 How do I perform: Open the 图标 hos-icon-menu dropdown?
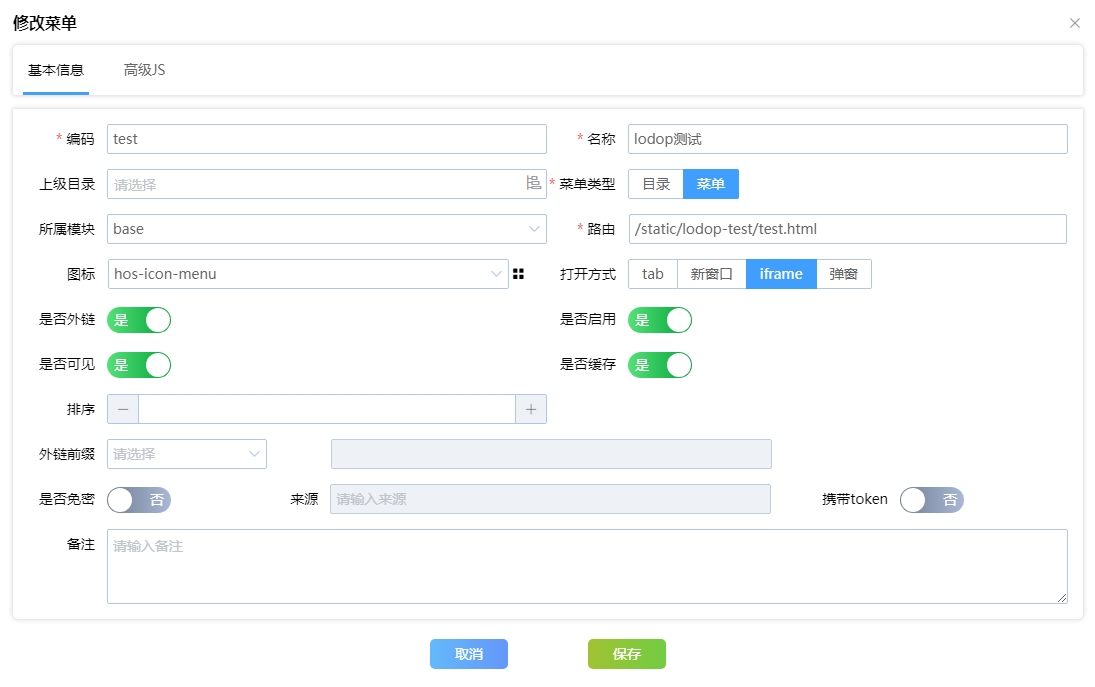tap(308, 274)
